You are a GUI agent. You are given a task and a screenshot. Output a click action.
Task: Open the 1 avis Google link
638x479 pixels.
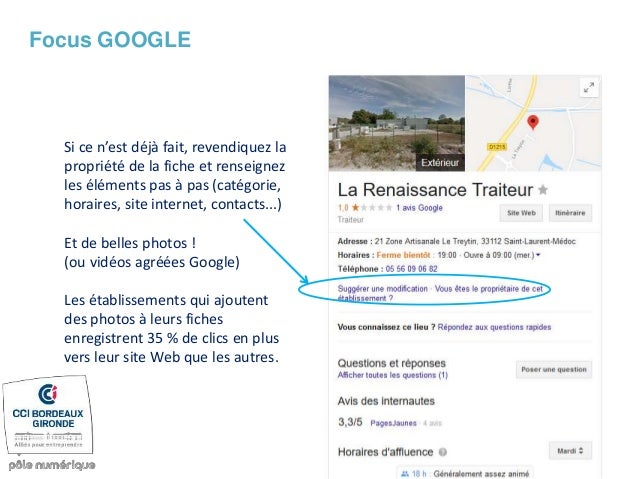click(419, 208)
